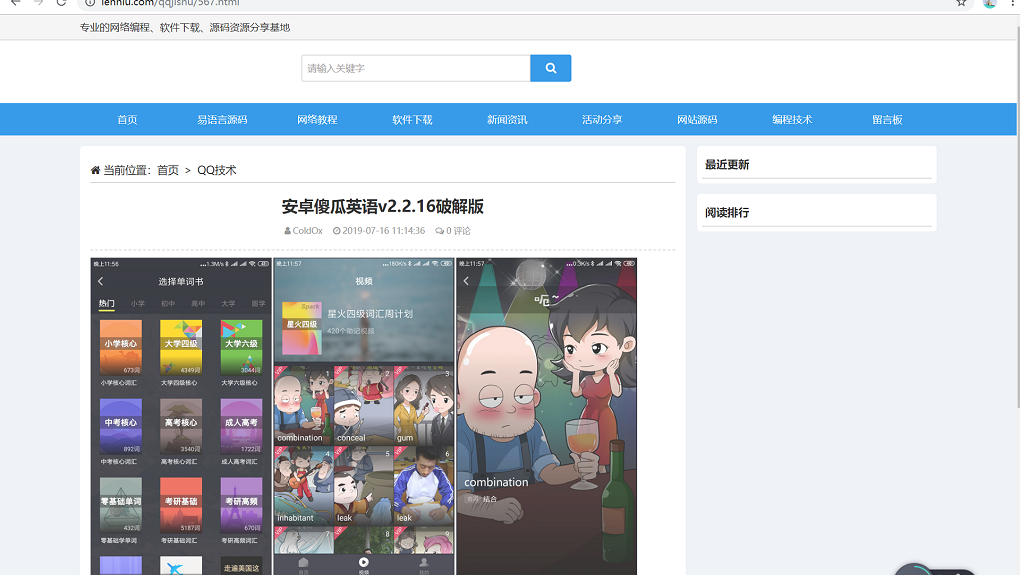Select 软件下载 in the navigation bar
The image size is (1020, 575).
tap(412, 120)
